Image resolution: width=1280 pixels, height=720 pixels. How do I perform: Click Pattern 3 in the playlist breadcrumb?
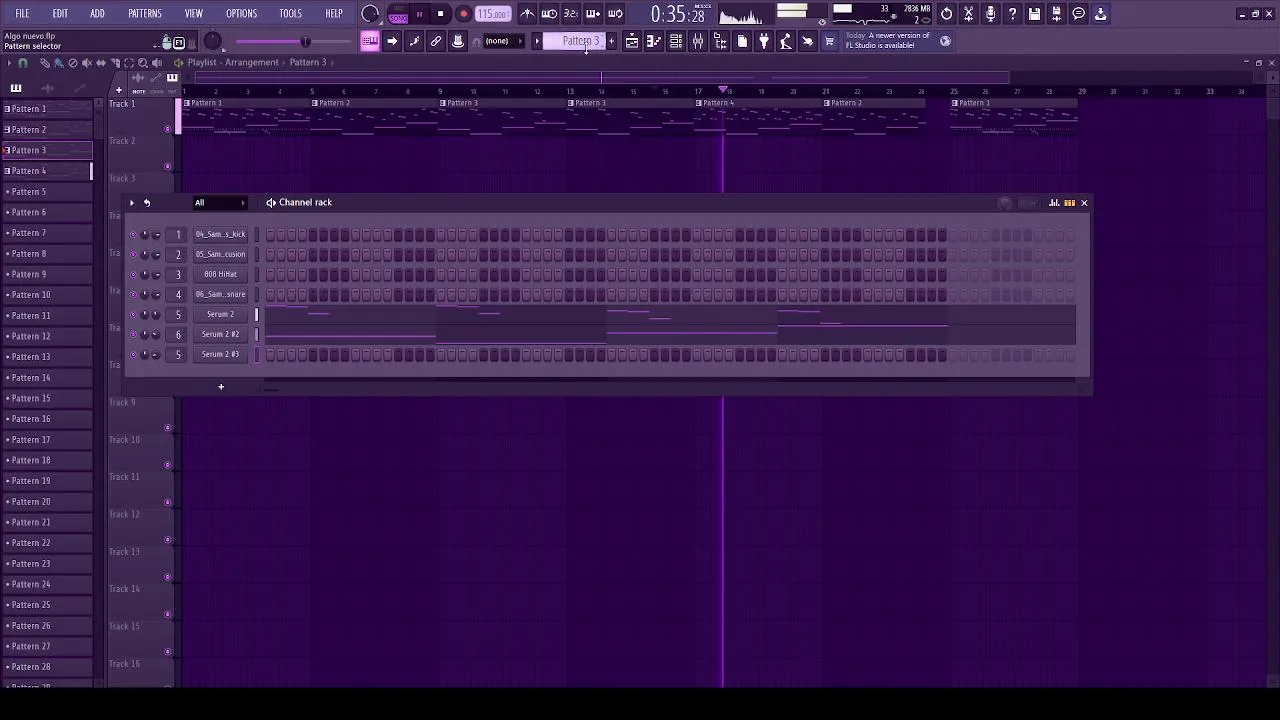(308, 63)
